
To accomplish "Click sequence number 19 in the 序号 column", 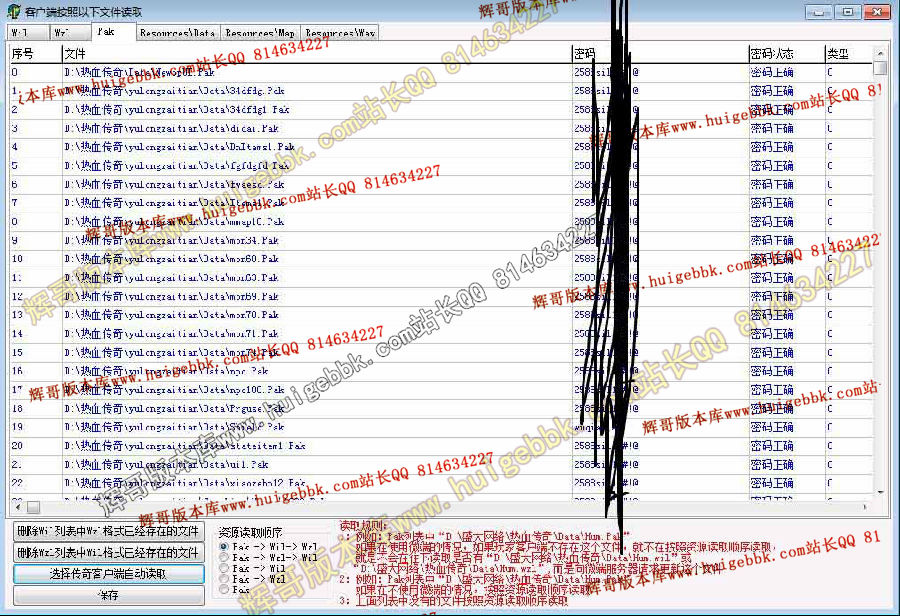I will click(17, 427).
